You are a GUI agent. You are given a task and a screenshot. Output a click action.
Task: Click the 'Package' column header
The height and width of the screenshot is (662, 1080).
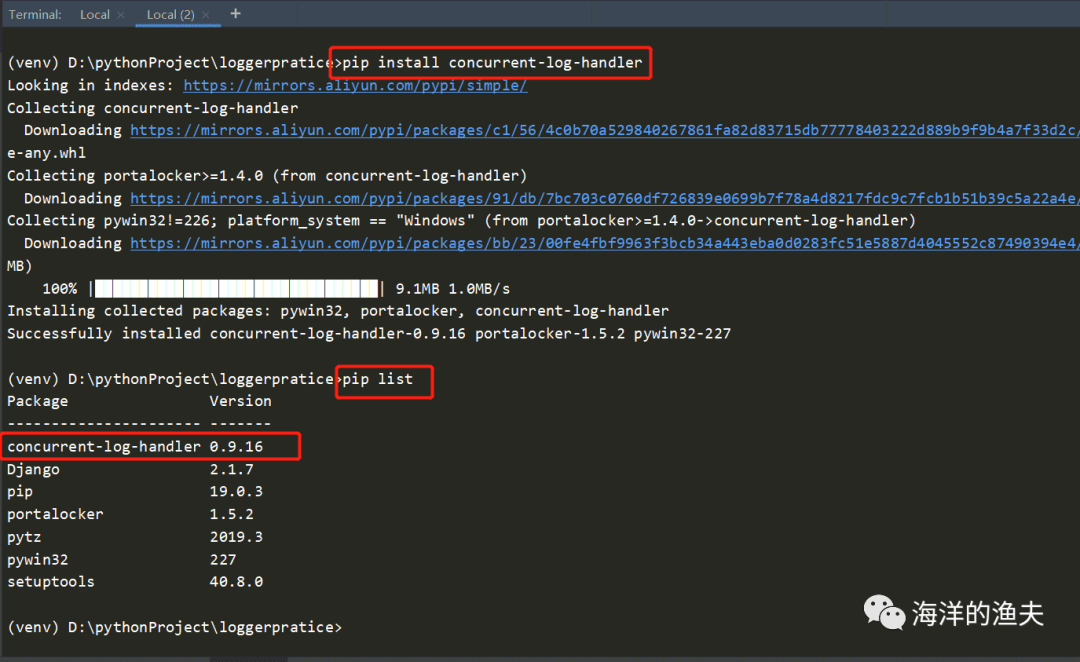(37, 401)
